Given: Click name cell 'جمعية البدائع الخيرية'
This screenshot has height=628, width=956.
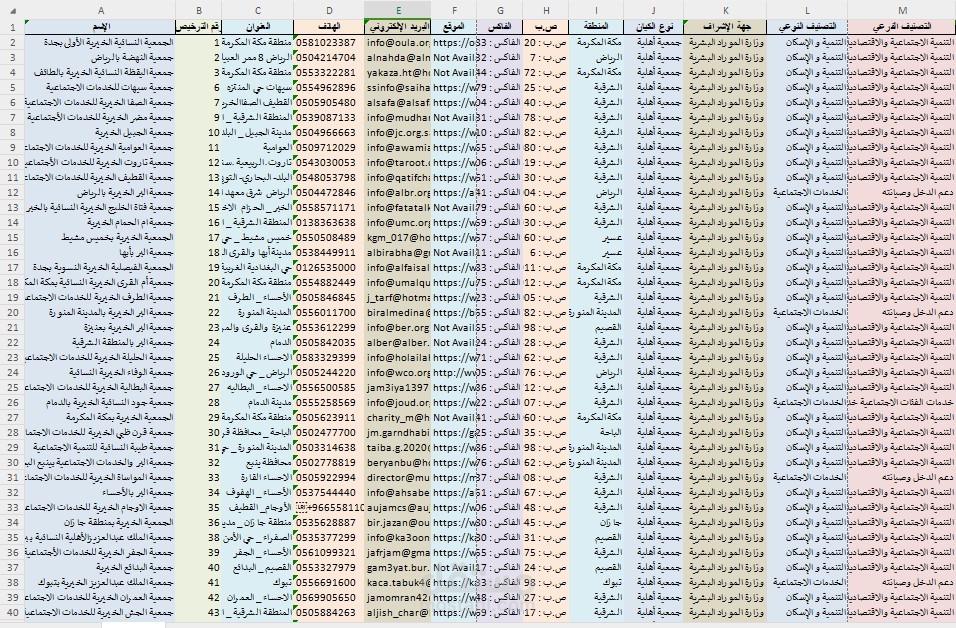Looking at the screenshot, I should (x=100, y=568).
